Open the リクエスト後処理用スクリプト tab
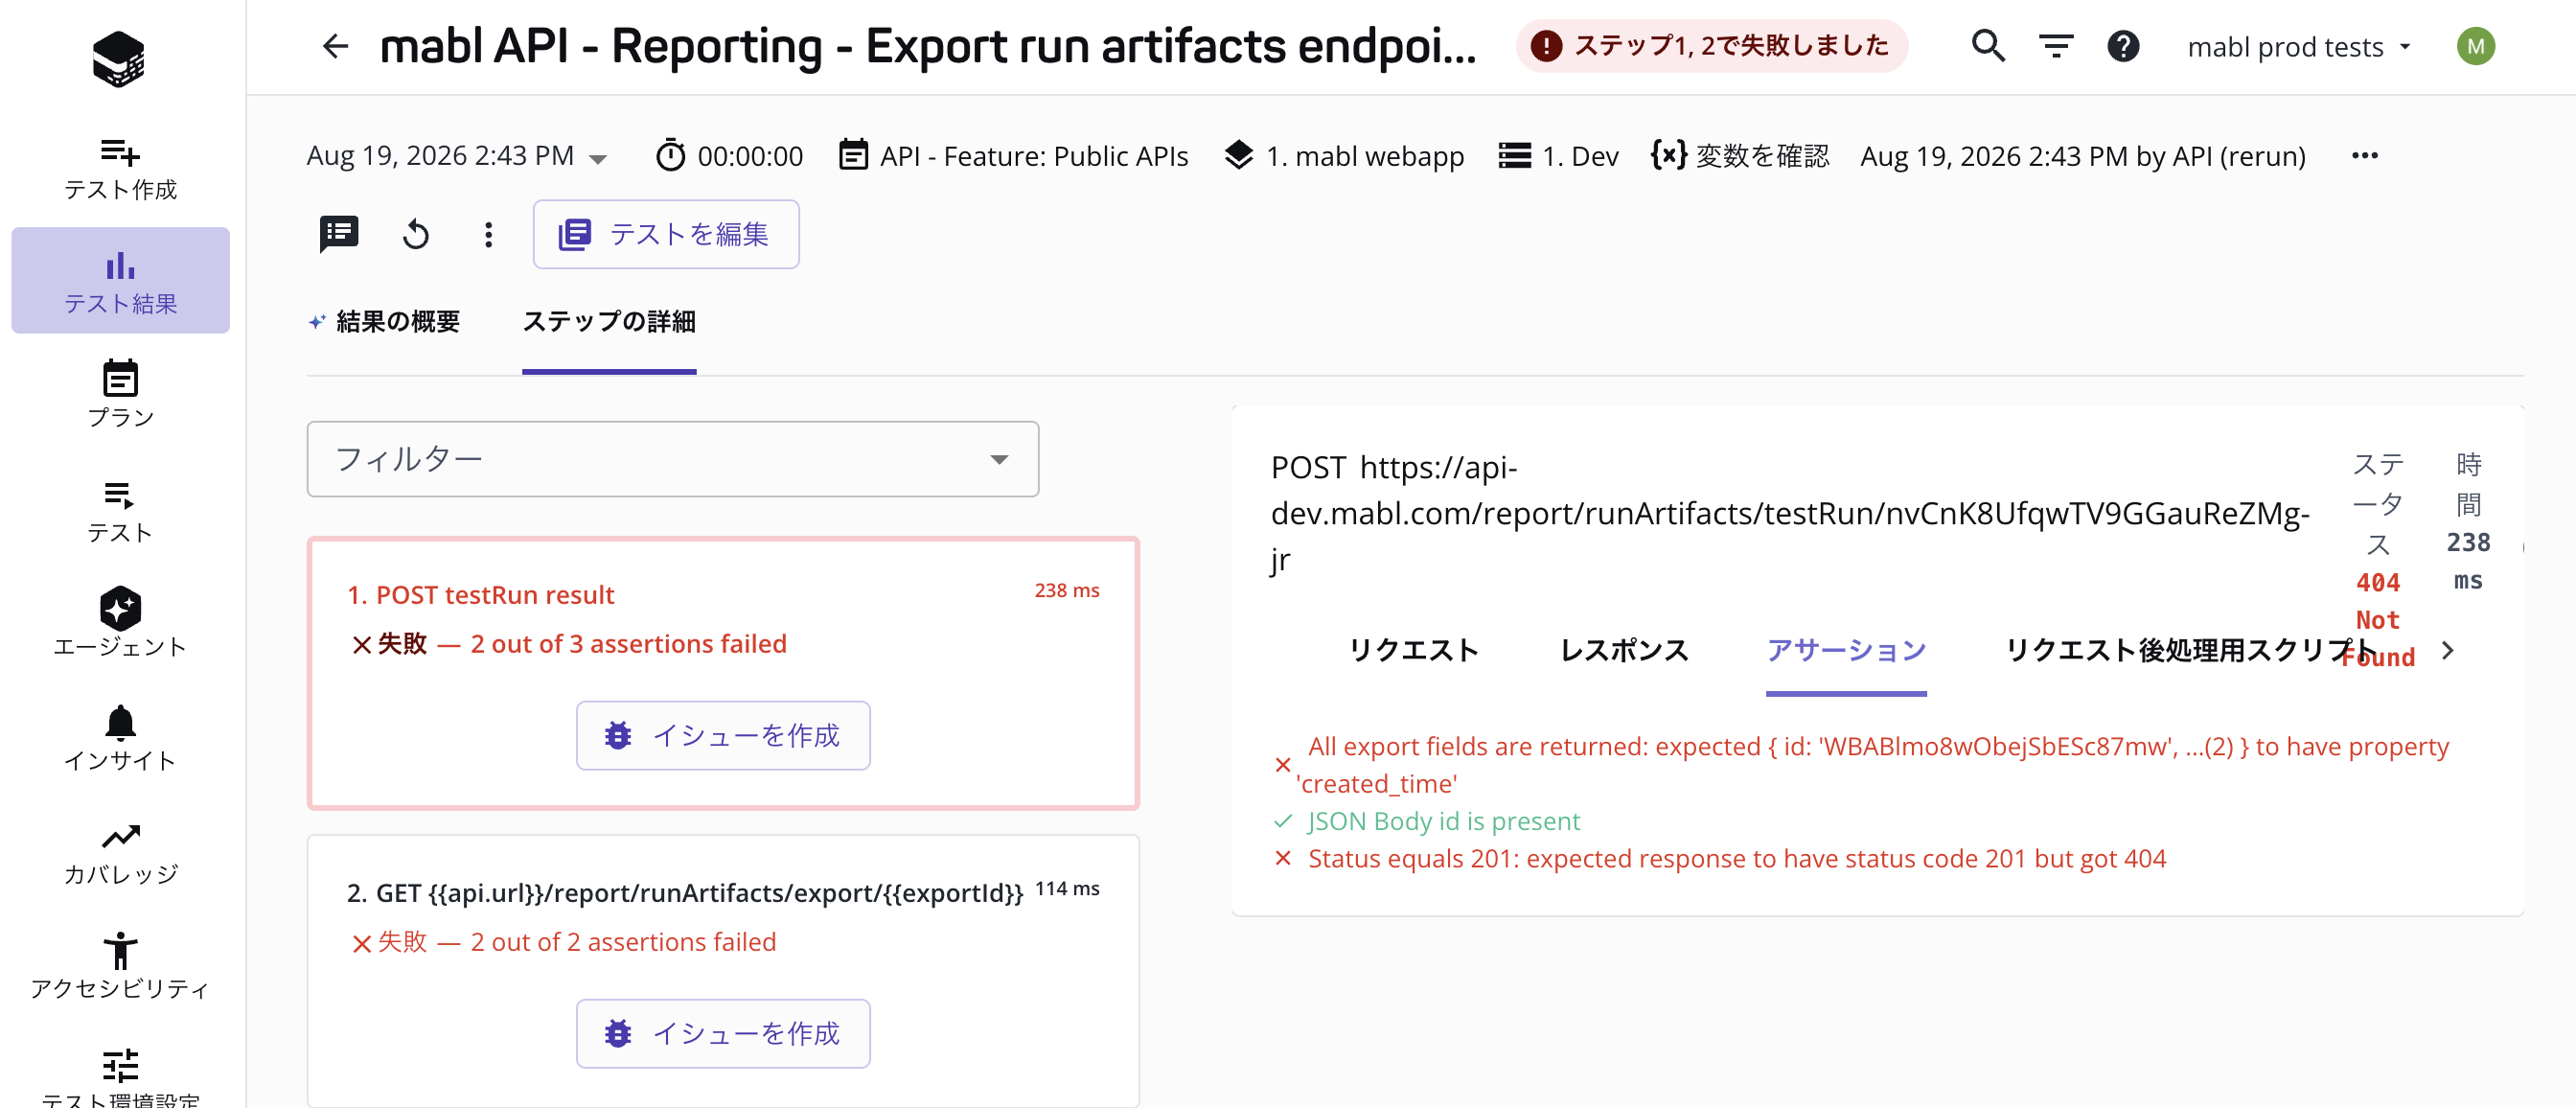This screenshot has width=2576, height=1108. [2190, 650]
